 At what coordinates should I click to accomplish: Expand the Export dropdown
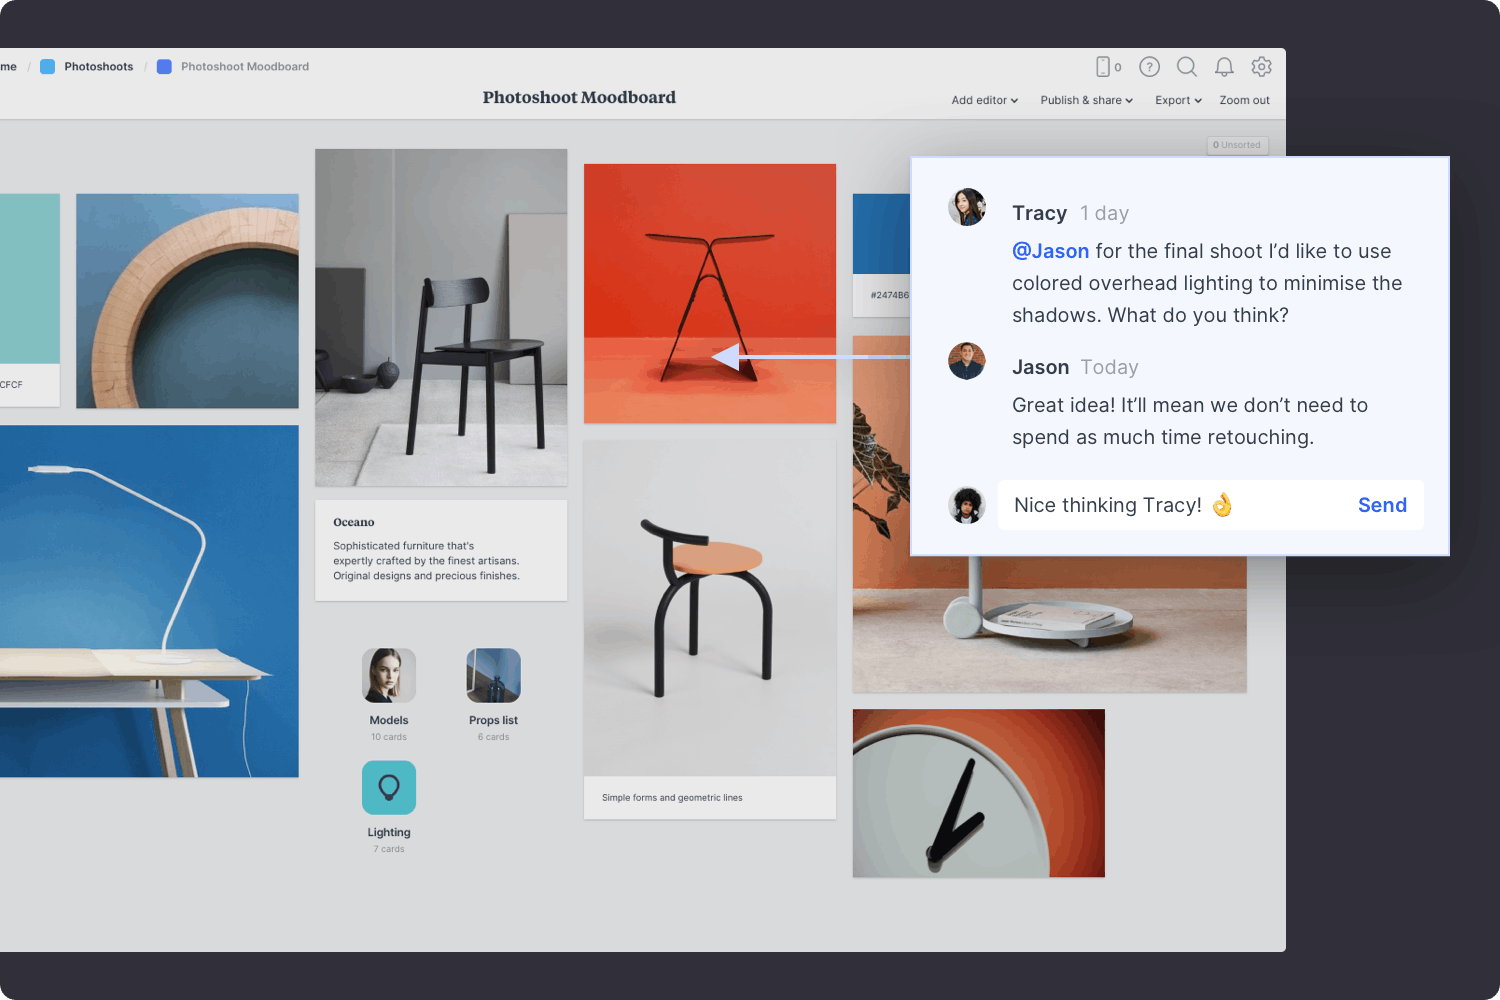click(x=1178, y=100)
